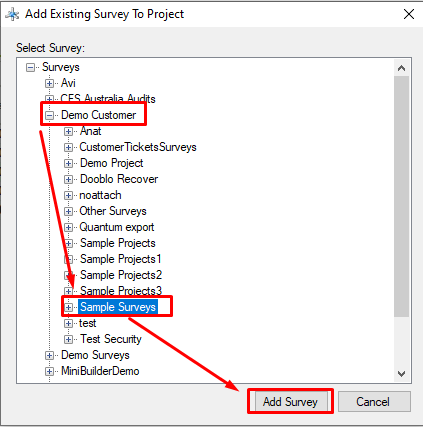
Task: Select the Demo Surveys tree item
Action: coord(95,355)
